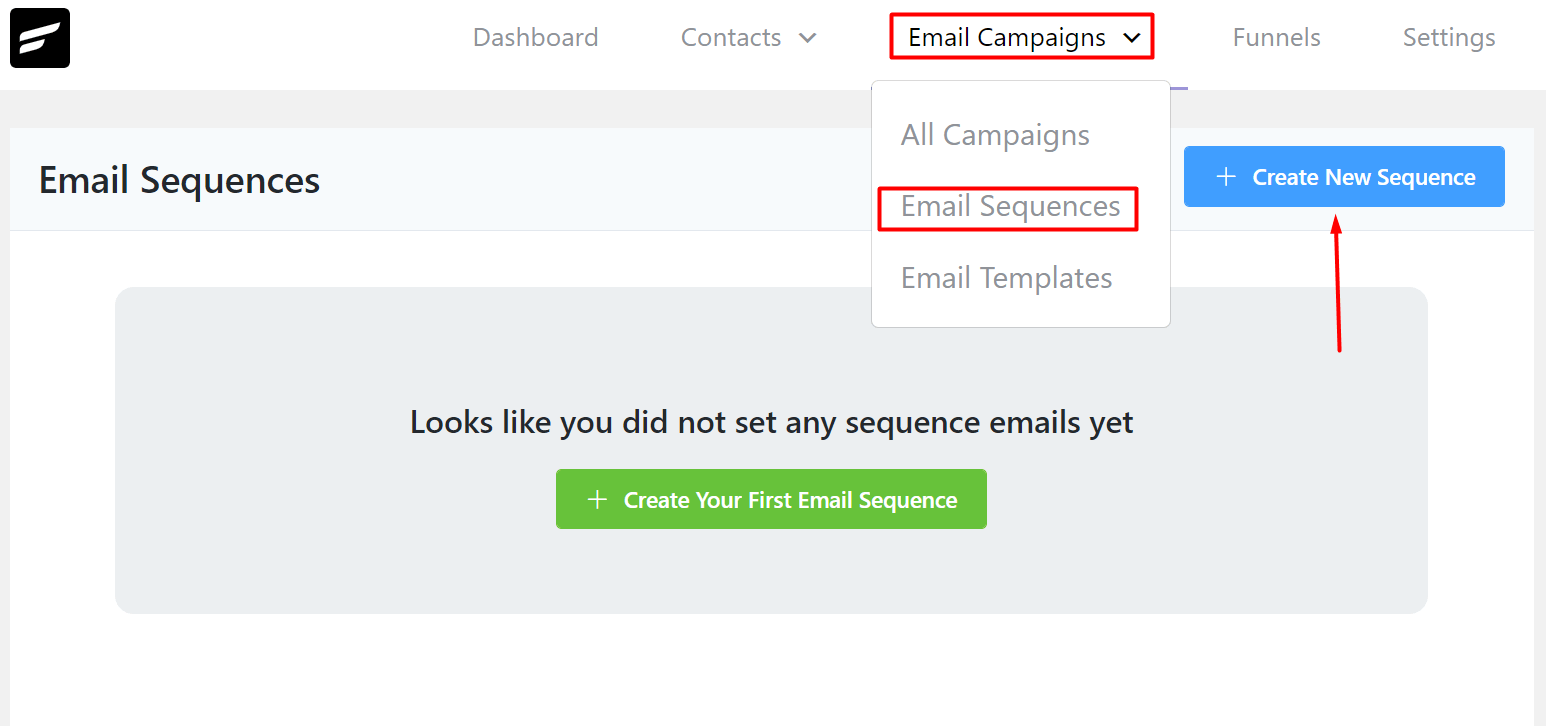
Task: Go to the Dashboard page
Action: pyautogui.click(x=536, y=38)
